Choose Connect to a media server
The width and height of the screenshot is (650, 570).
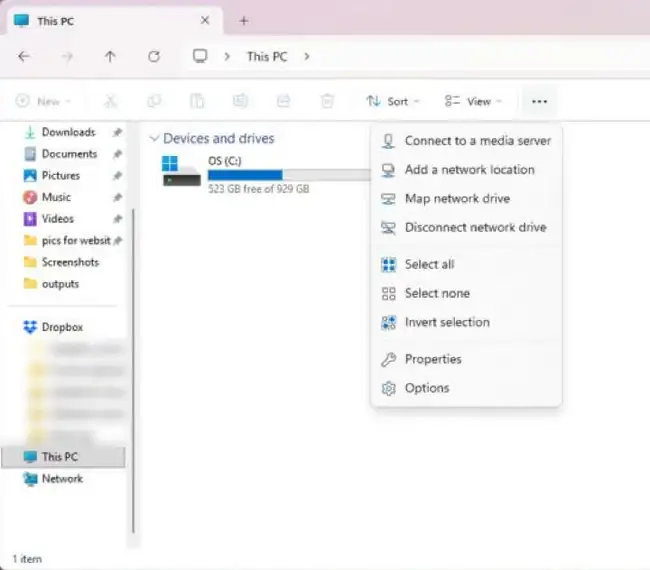coord(466,141)
